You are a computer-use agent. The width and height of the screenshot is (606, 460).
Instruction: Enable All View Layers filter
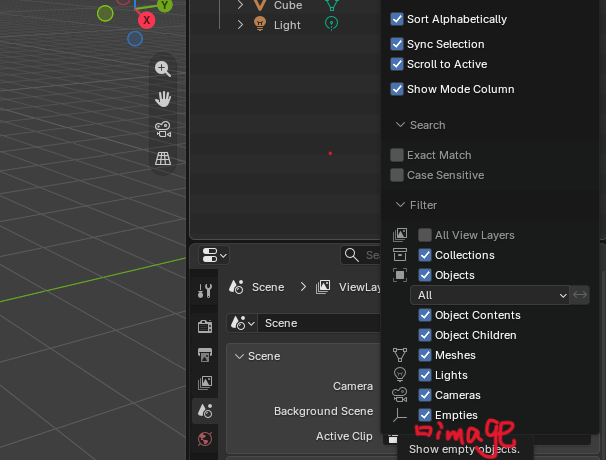[425, 235]
